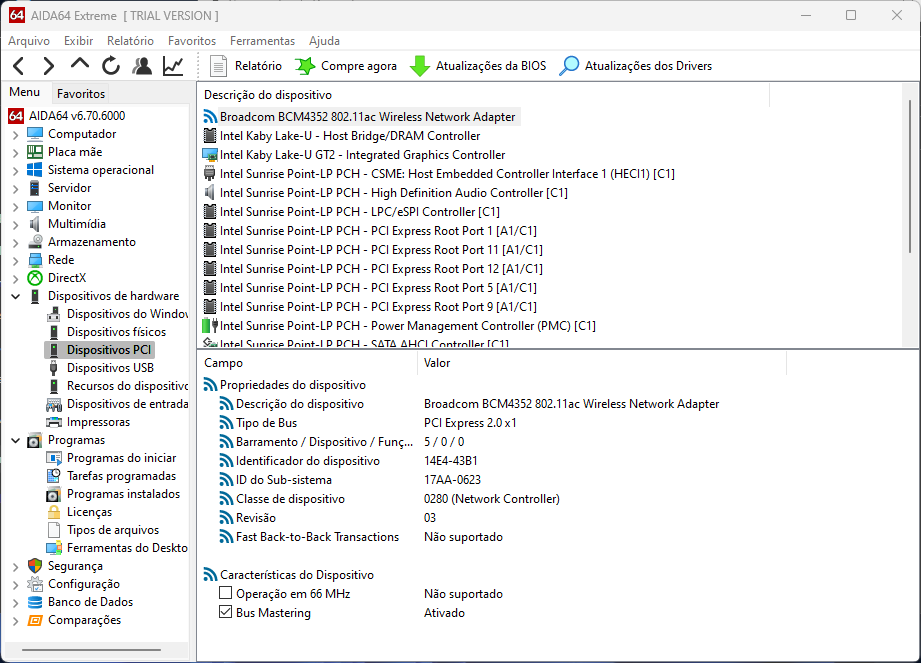This screenshot has height=663, width=921.
Task: Select the Configuração gear icon
Action: (35, 584)
